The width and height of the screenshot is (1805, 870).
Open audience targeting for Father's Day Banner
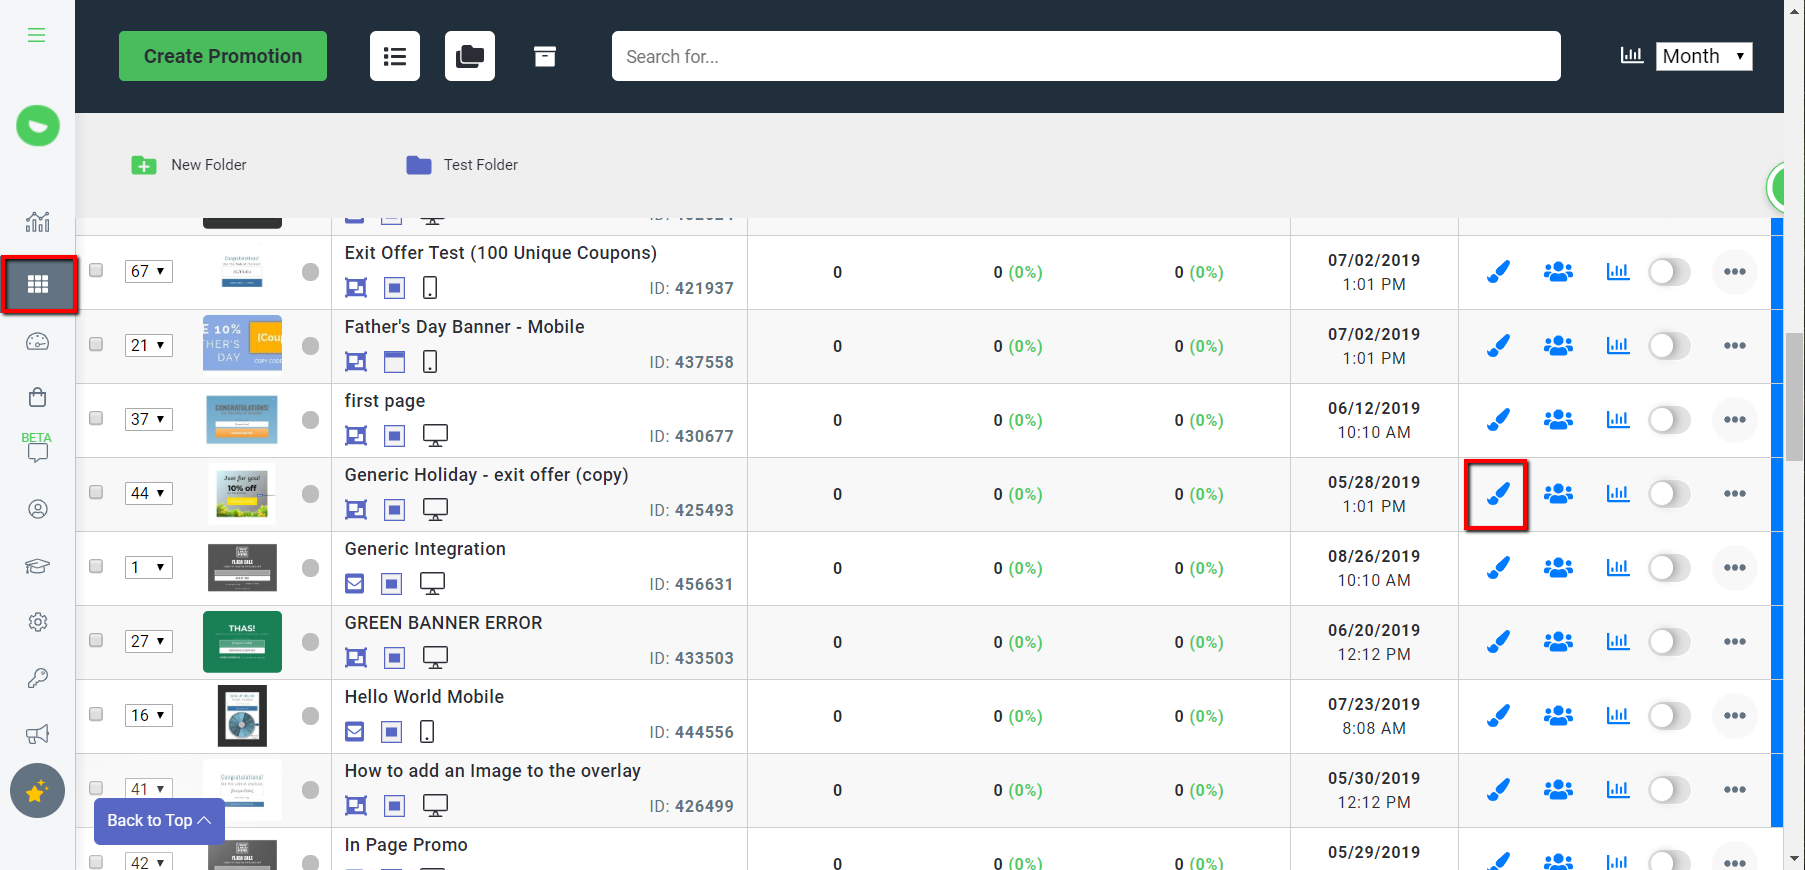[1557, 346]
